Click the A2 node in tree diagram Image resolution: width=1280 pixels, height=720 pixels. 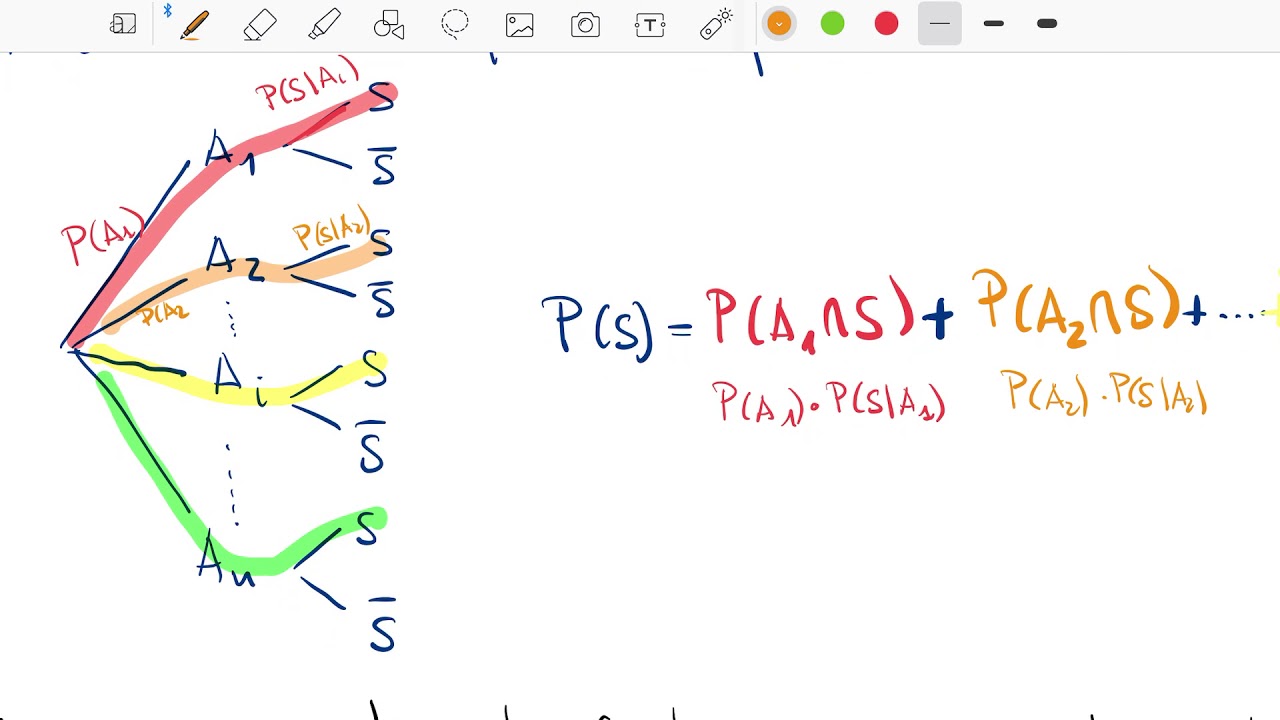click(x=234, y=260)
